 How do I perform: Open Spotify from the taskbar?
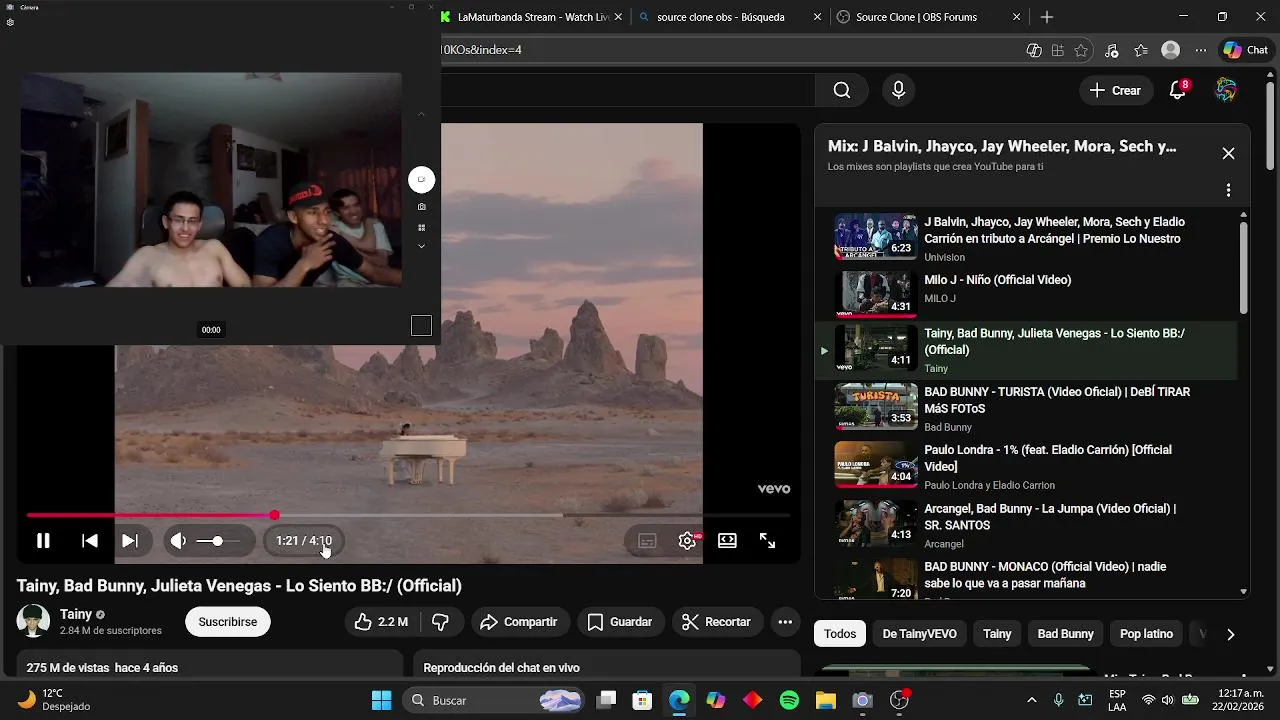pyautogui.click(x=789, y=700)
